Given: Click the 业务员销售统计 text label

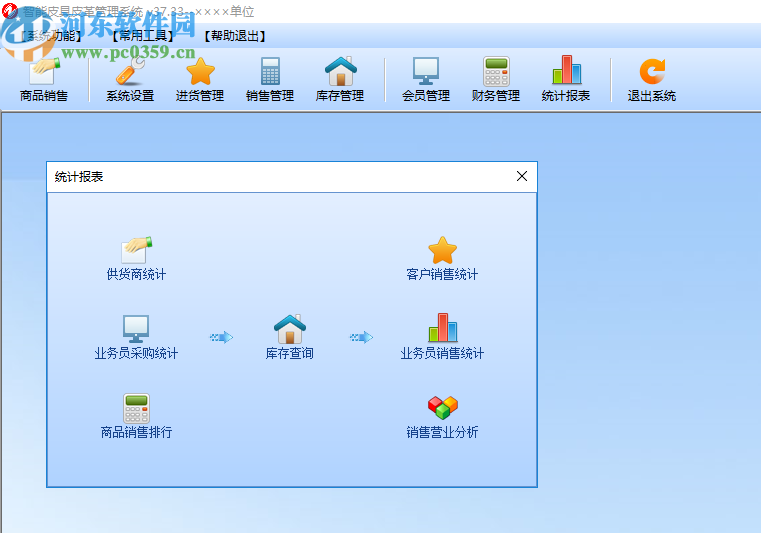Looking at the screenshot, I should pos(442,353).
